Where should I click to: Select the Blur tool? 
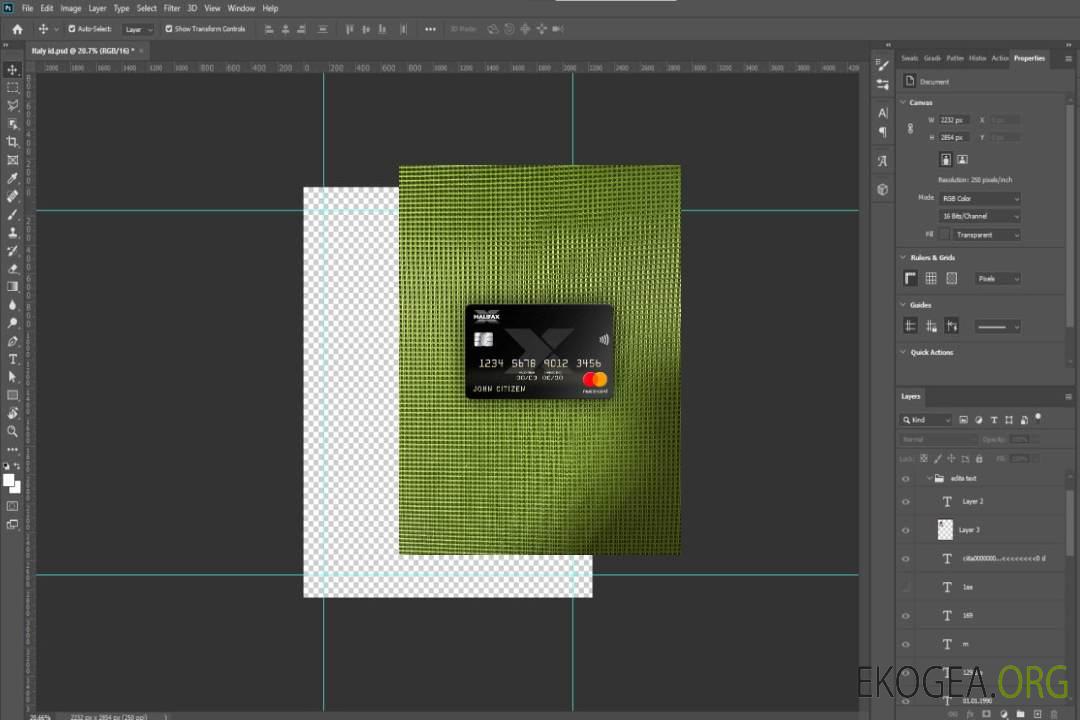(12, 305)
